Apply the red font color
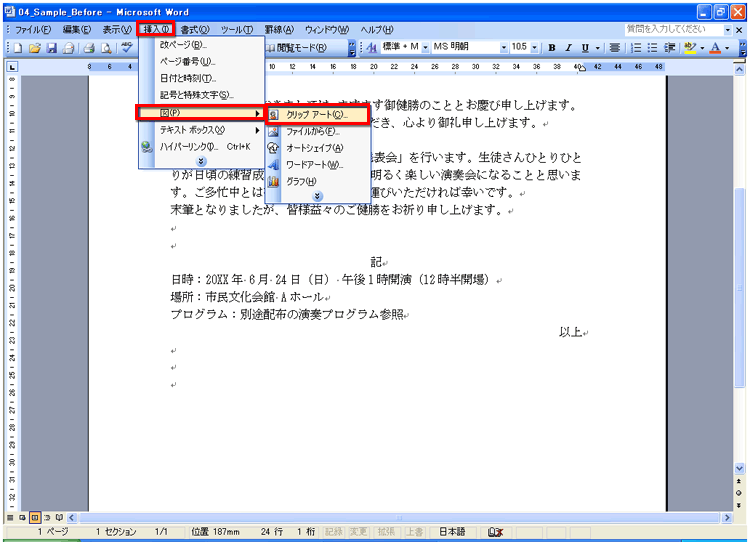The width and height of the screenshot is (750, 542). 715,47
